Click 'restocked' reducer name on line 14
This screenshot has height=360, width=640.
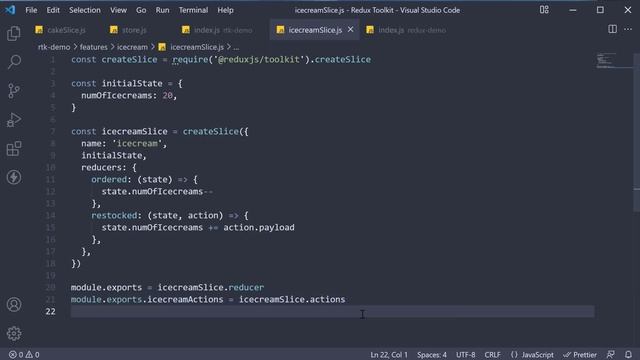tap(114, 216)
